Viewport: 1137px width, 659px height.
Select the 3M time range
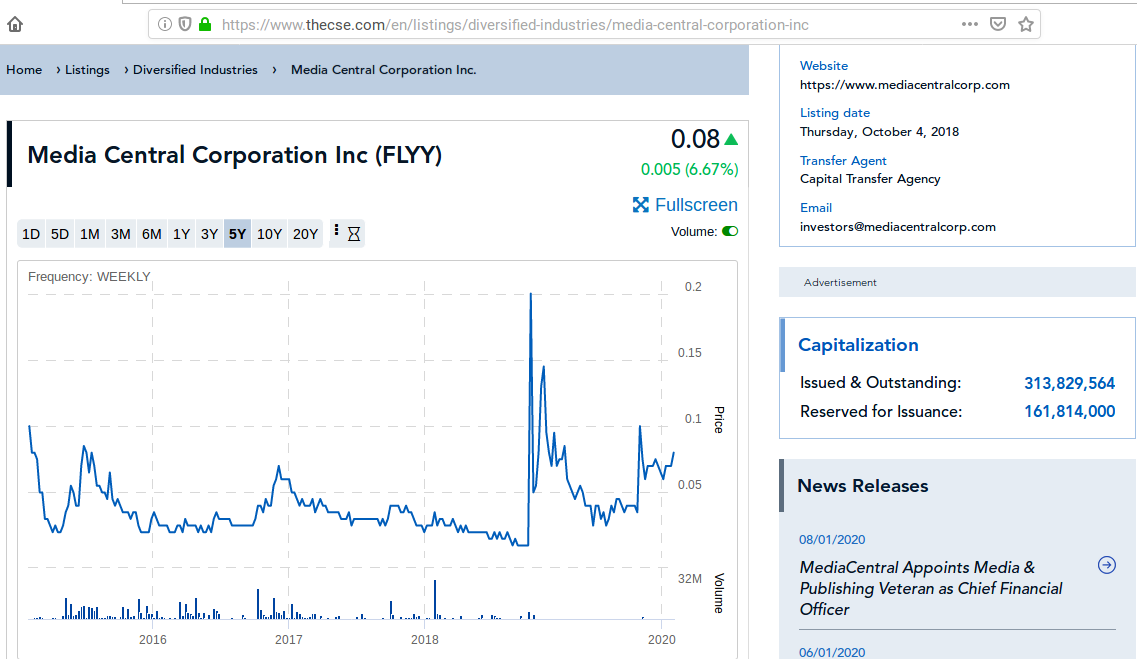pyautogui.click(x=120, y=234)
